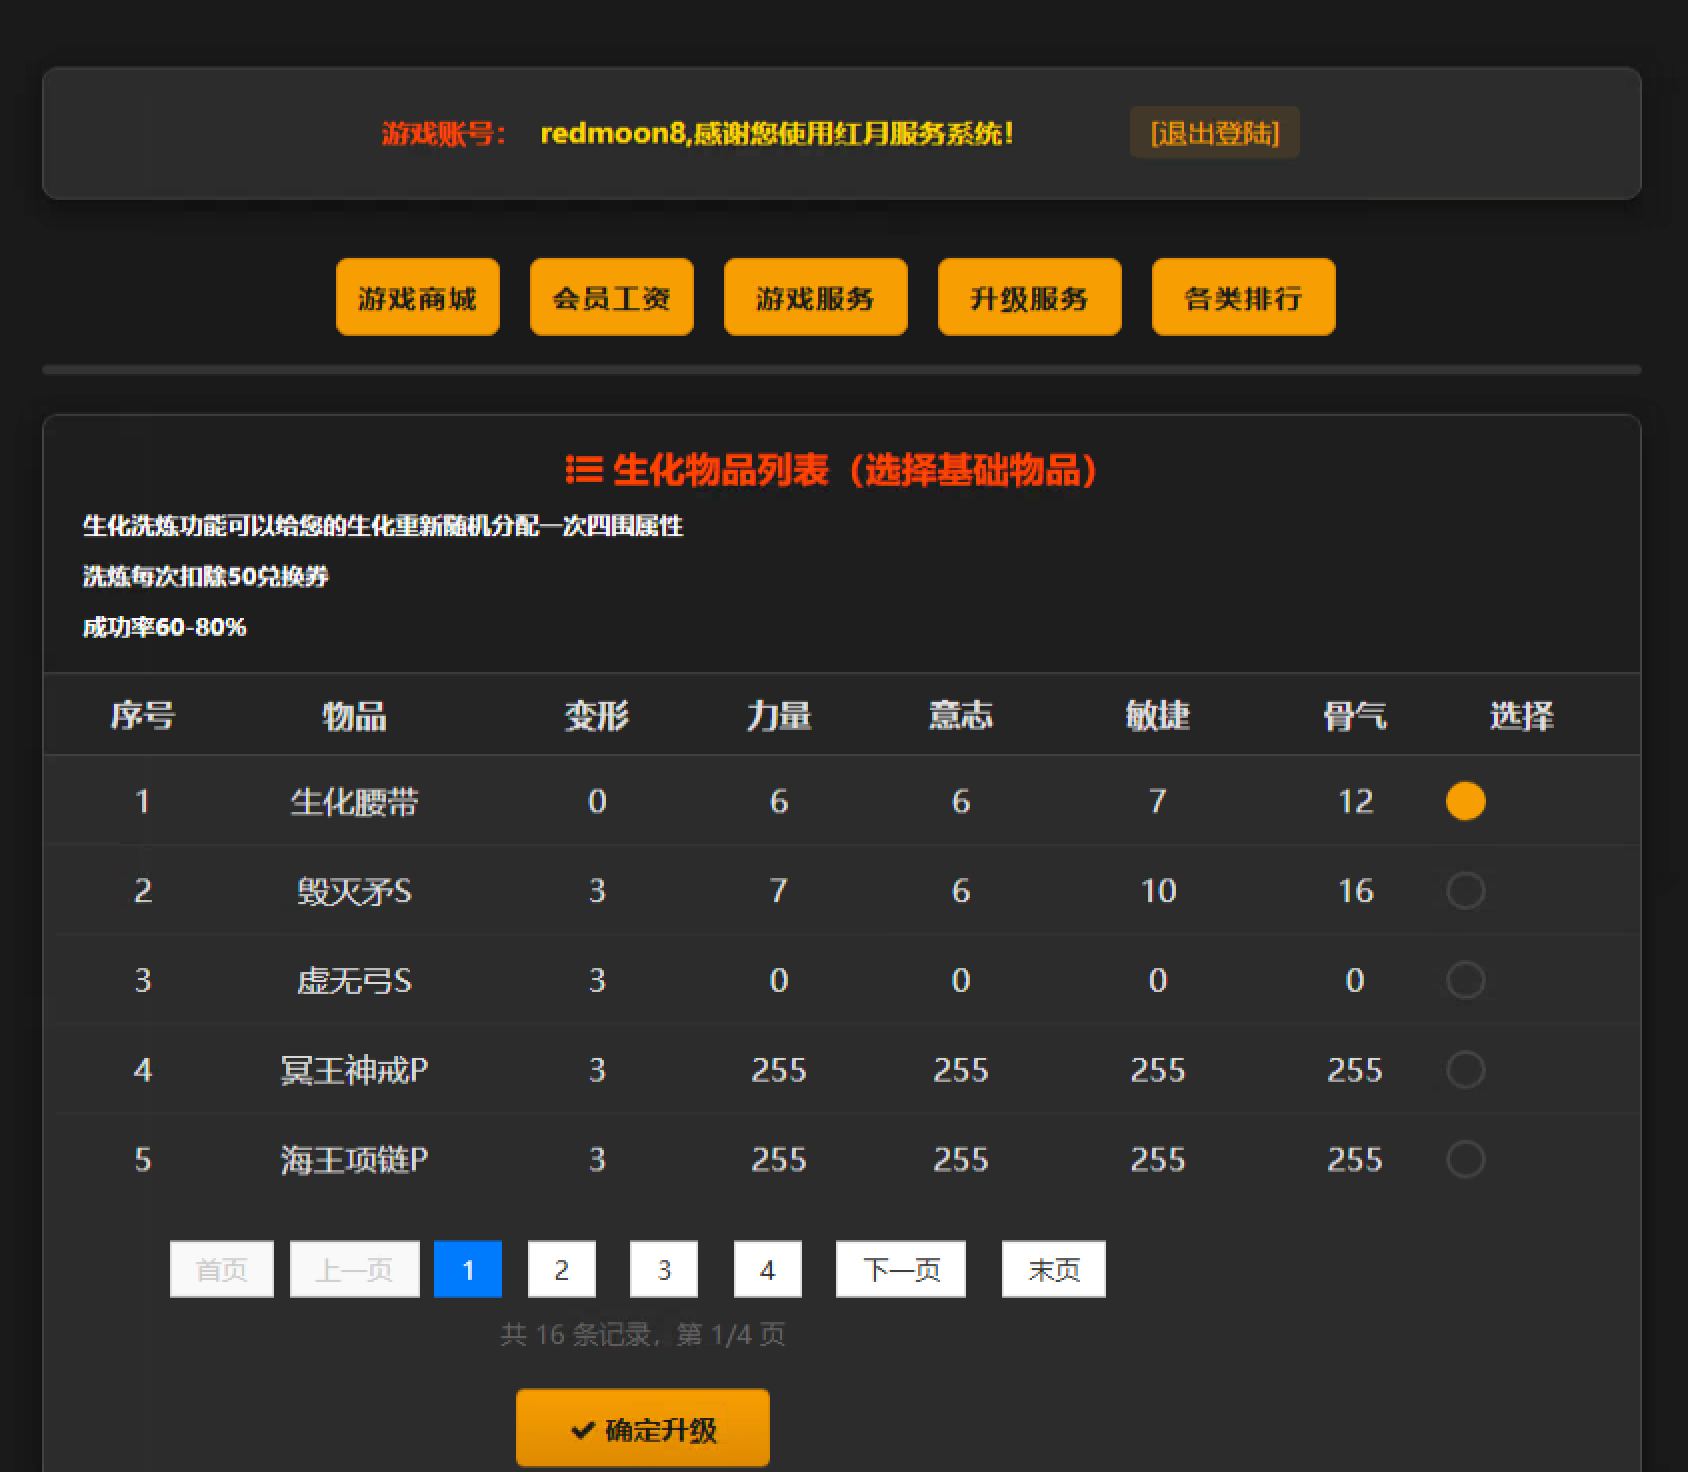Select the radio button for 海王项链P
Image resolution: width=1688 pixels, height=1472 pixels.
[1465, 1159]
